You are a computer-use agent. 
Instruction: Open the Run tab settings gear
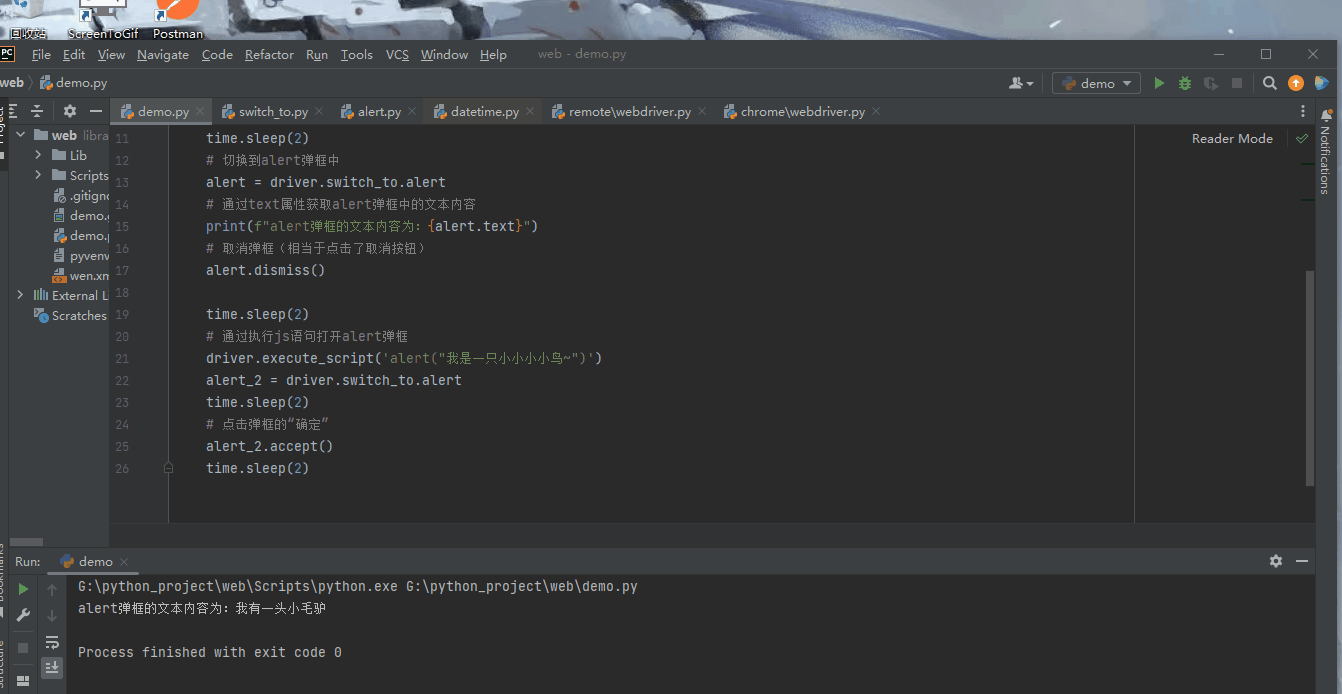click(x=1276, y=561)
